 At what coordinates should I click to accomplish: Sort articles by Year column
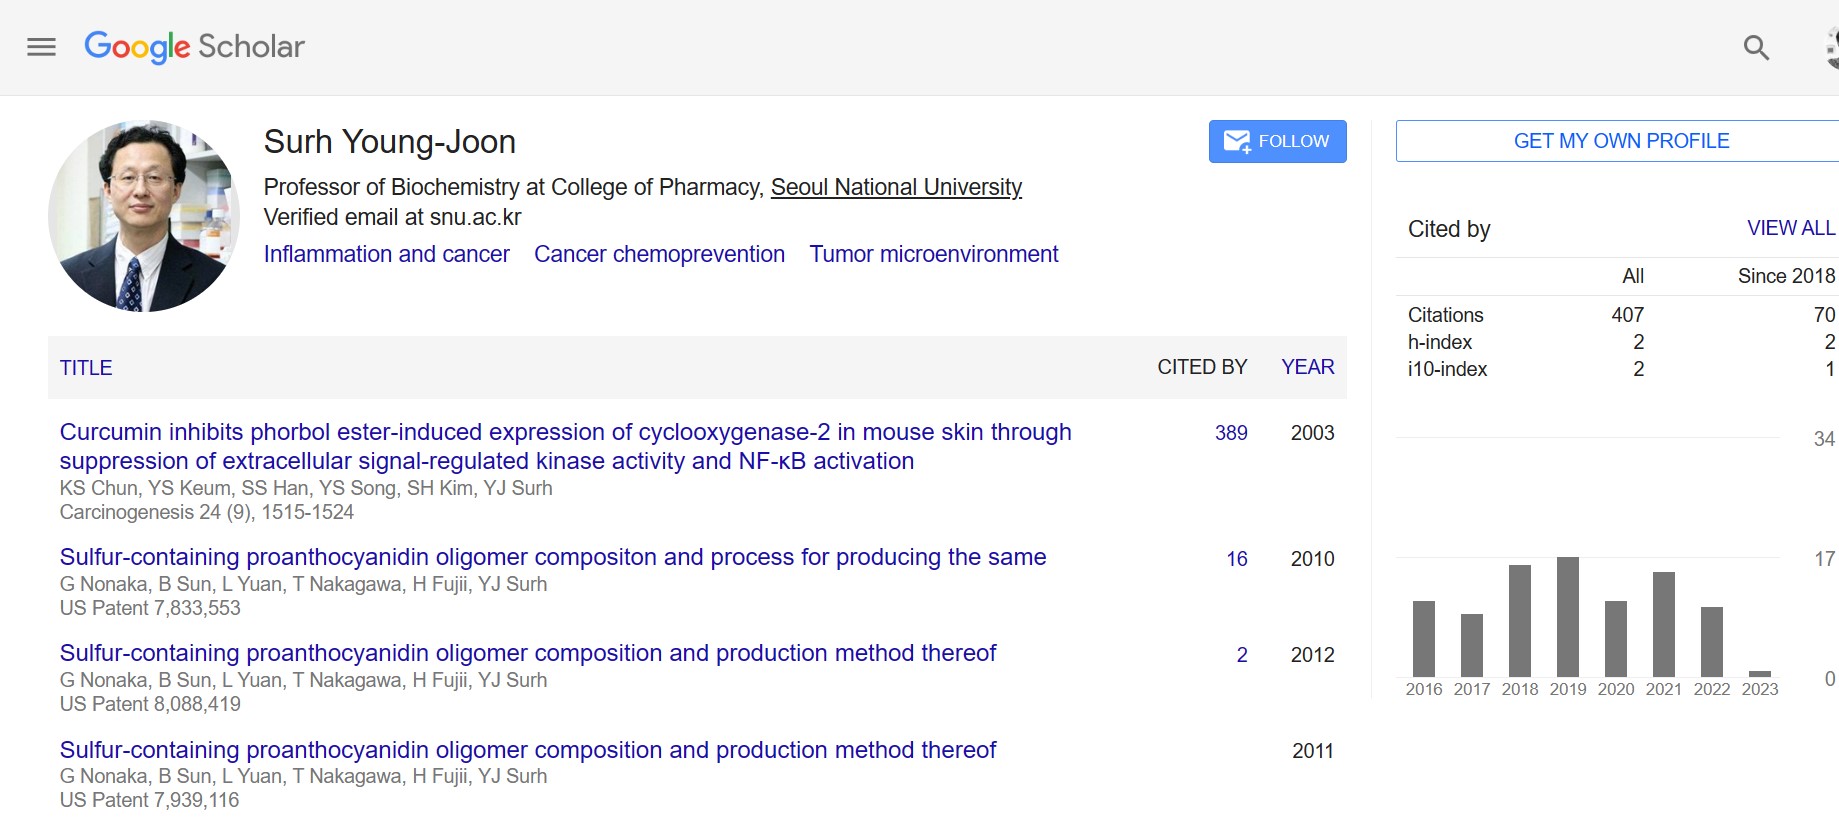tap(1307, 367)
